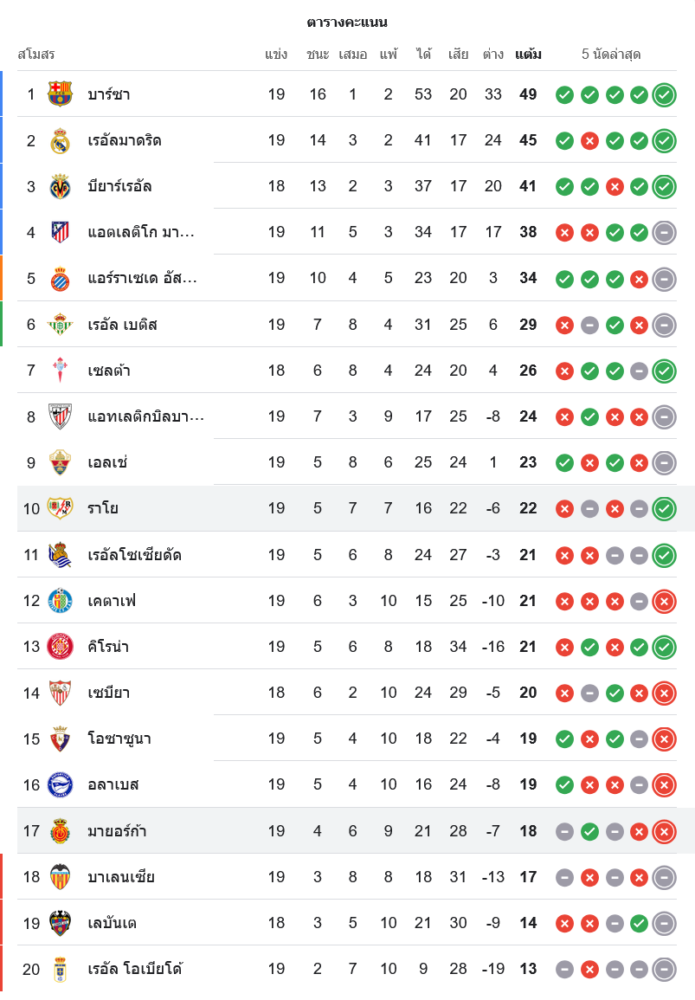The height and width of the screenshot is (1000, 695).
Task: Click the Sevilla crest icon
Action: [x=60, y=692]
